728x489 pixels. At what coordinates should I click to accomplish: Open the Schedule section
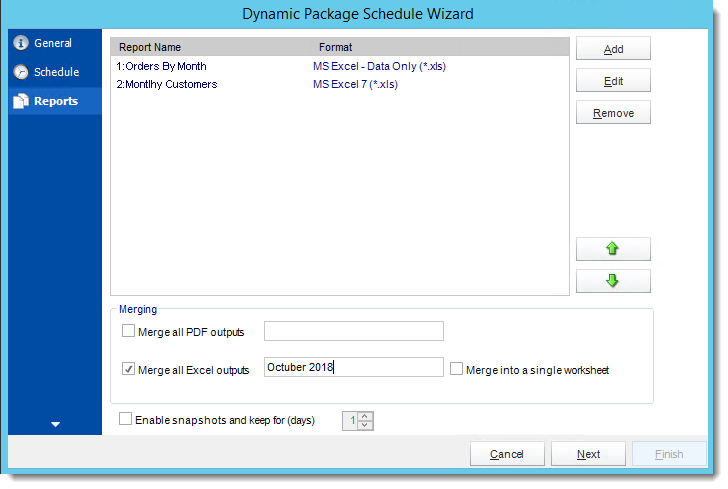pos(55,72)
